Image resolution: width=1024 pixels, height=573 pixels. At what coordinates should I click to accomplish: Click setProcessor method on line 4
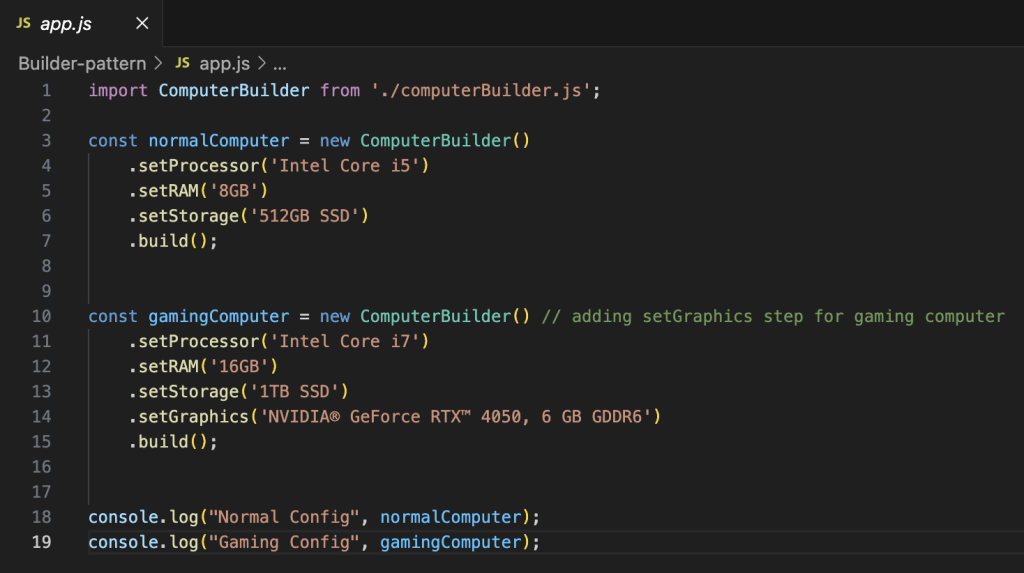(199, 165)
